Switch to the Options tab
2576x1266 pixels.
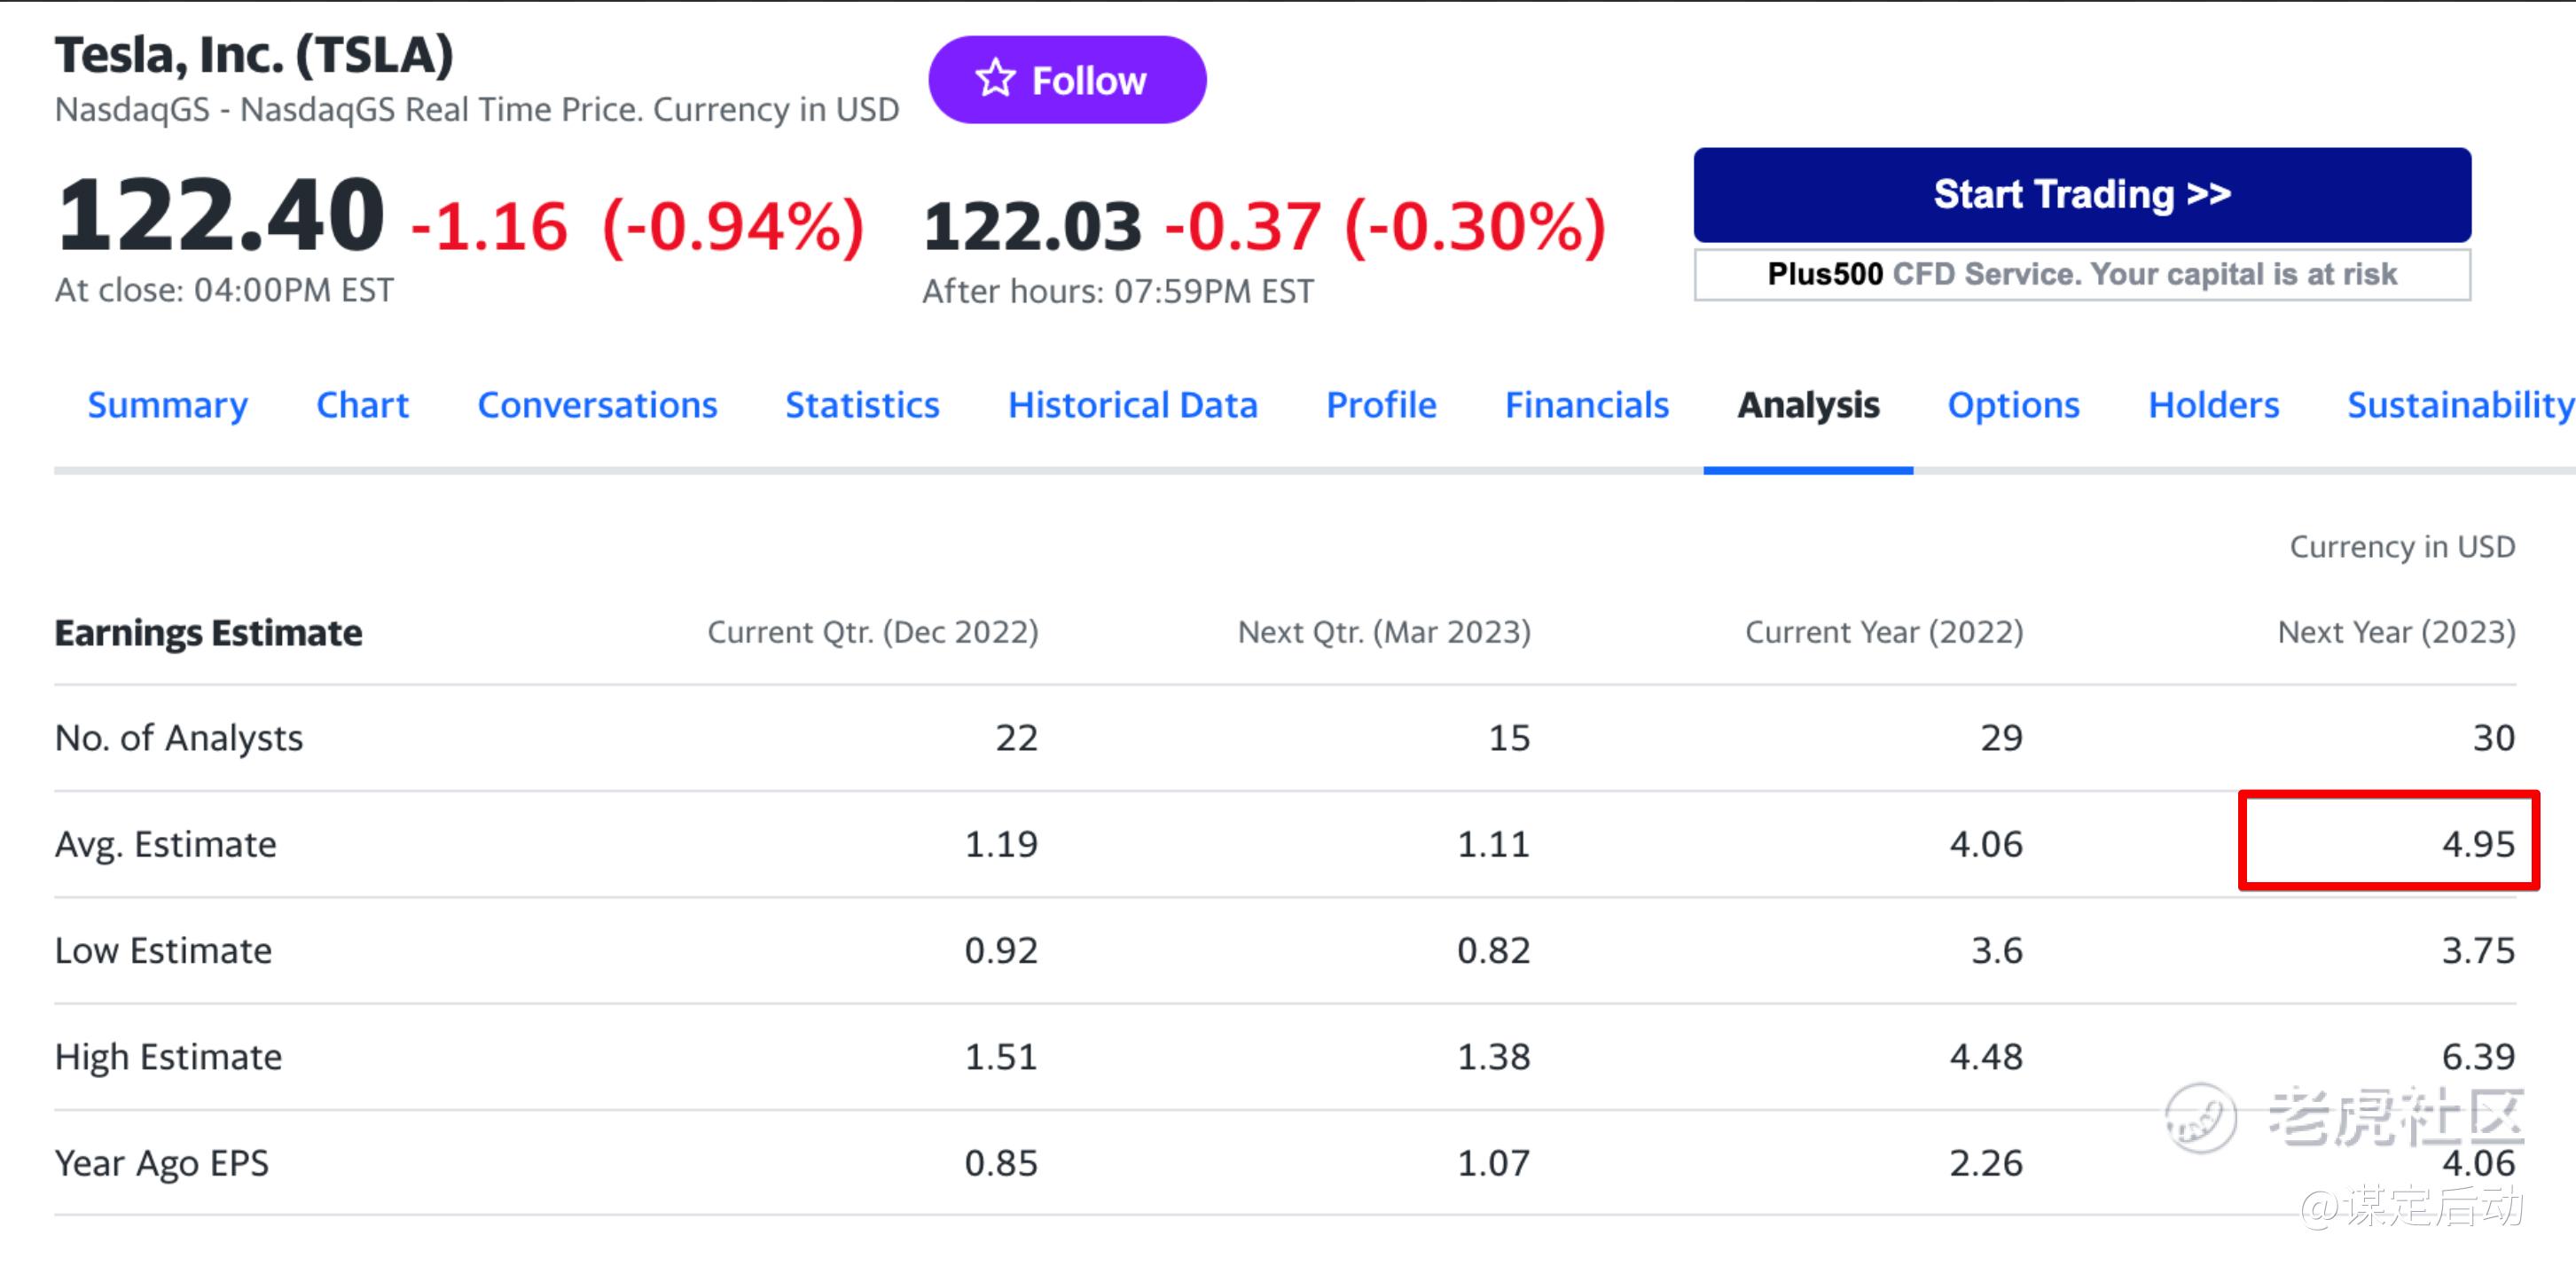tap(2013, 405)
